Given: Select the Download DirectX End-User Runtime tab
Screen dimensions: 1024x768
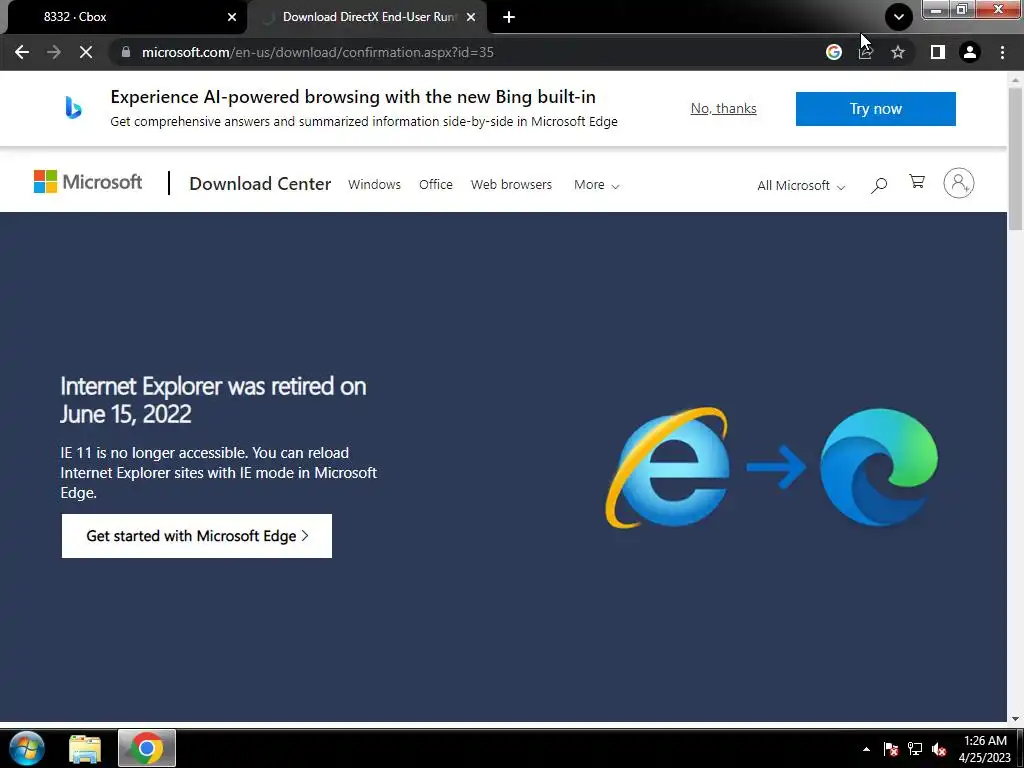Looking at the screenshot, I should 368,17.
